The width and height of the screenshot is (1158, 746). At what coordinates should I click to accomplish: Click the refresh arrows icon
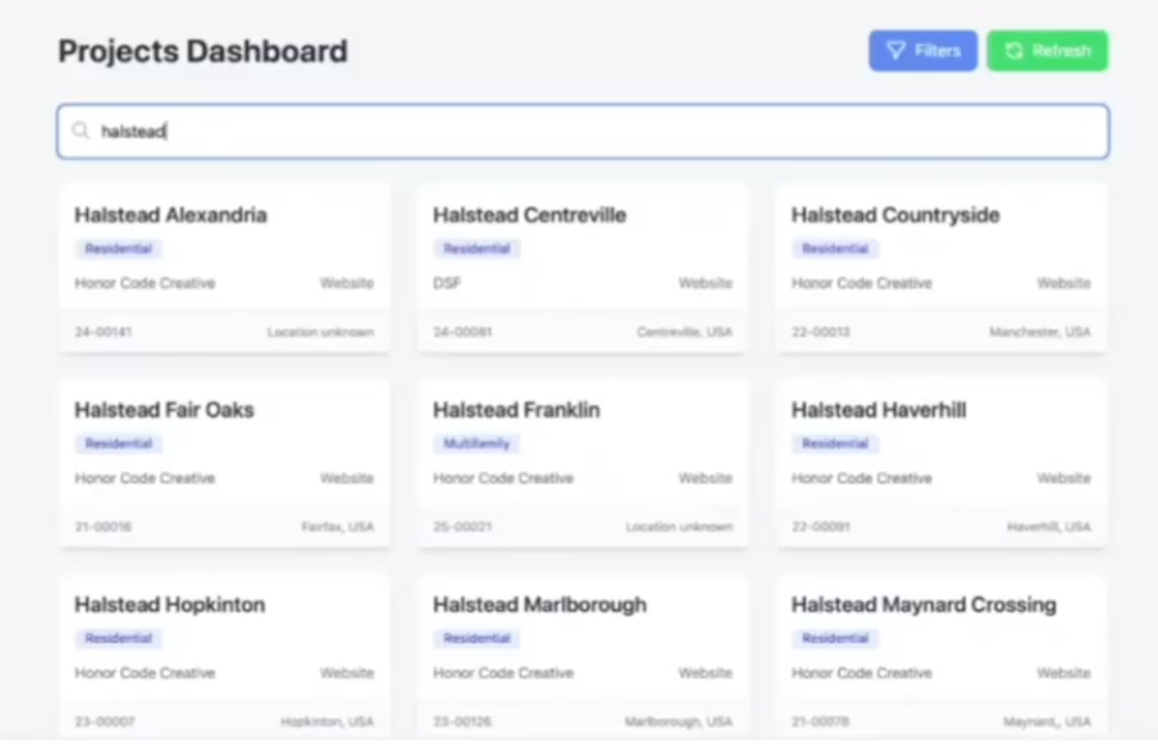(1014, 51)
